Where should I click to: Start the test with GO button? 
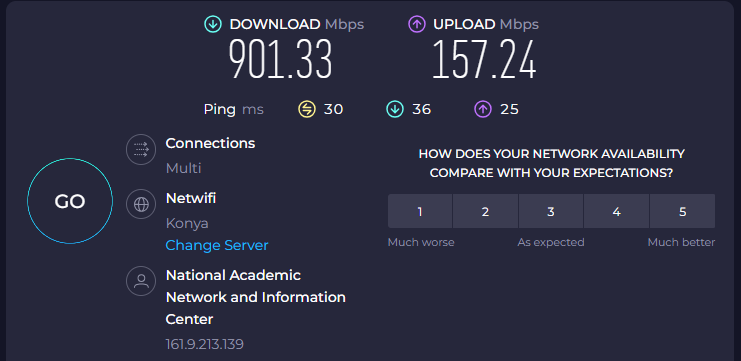pos(70,201)
